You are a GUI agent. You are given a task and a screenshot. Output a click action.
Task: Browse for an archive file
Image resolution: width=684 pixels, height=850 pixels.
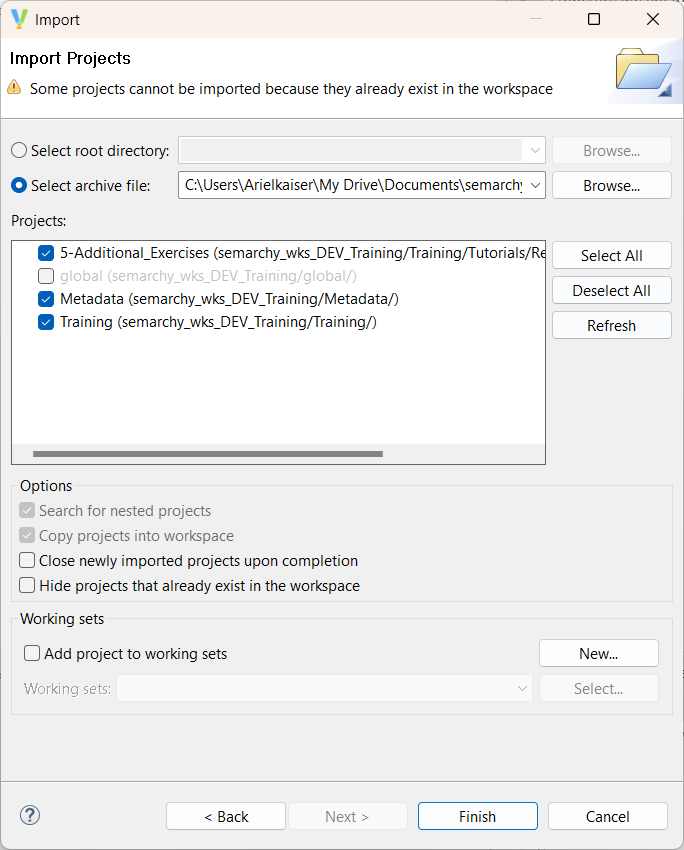point(611,185)
